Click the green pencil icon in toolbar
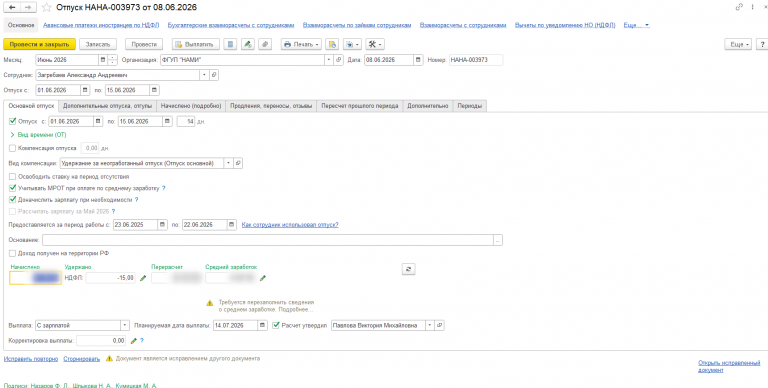This screenshot has width=768, height=388. [x=248, y=44]
